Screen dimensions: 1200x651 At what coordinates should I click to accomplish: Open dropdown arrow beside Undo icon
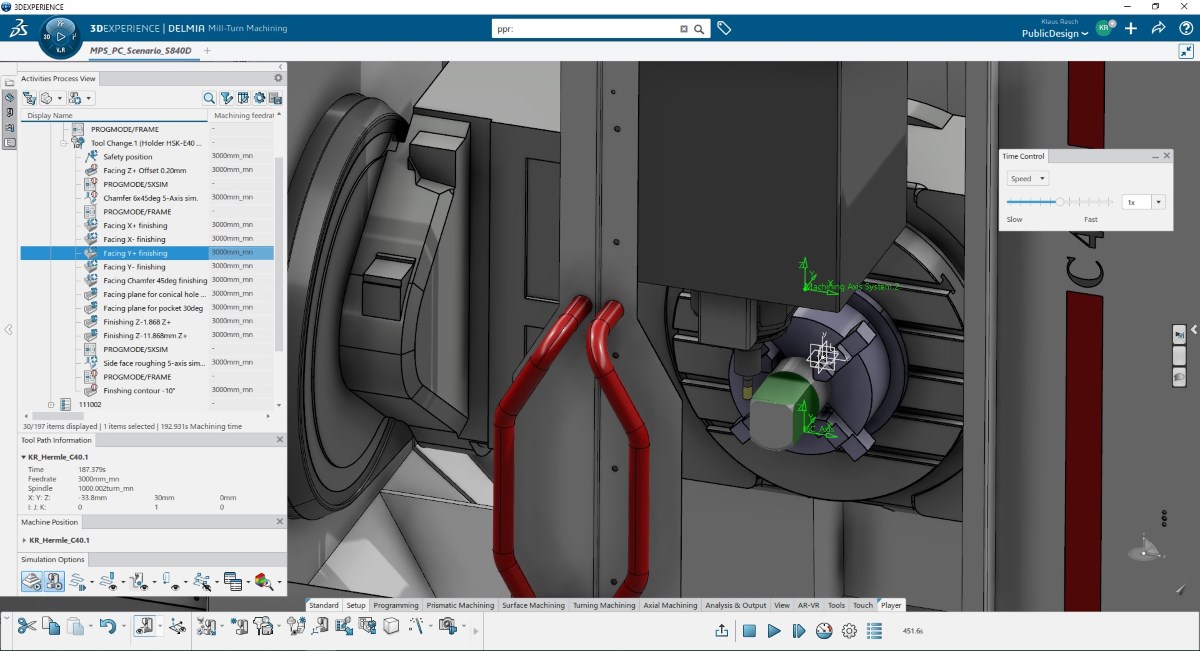pyautogui.click(x=124, y=627)
